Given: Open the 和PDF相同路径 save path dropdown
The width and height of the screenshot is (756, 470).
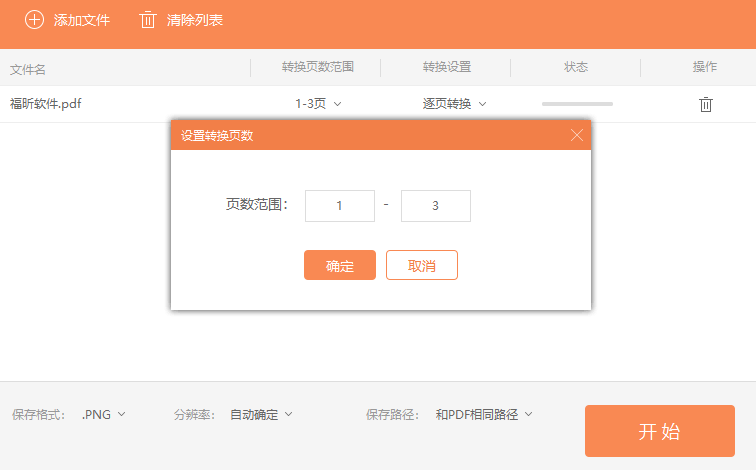Looking at the screenshot, I should [484, 415].
